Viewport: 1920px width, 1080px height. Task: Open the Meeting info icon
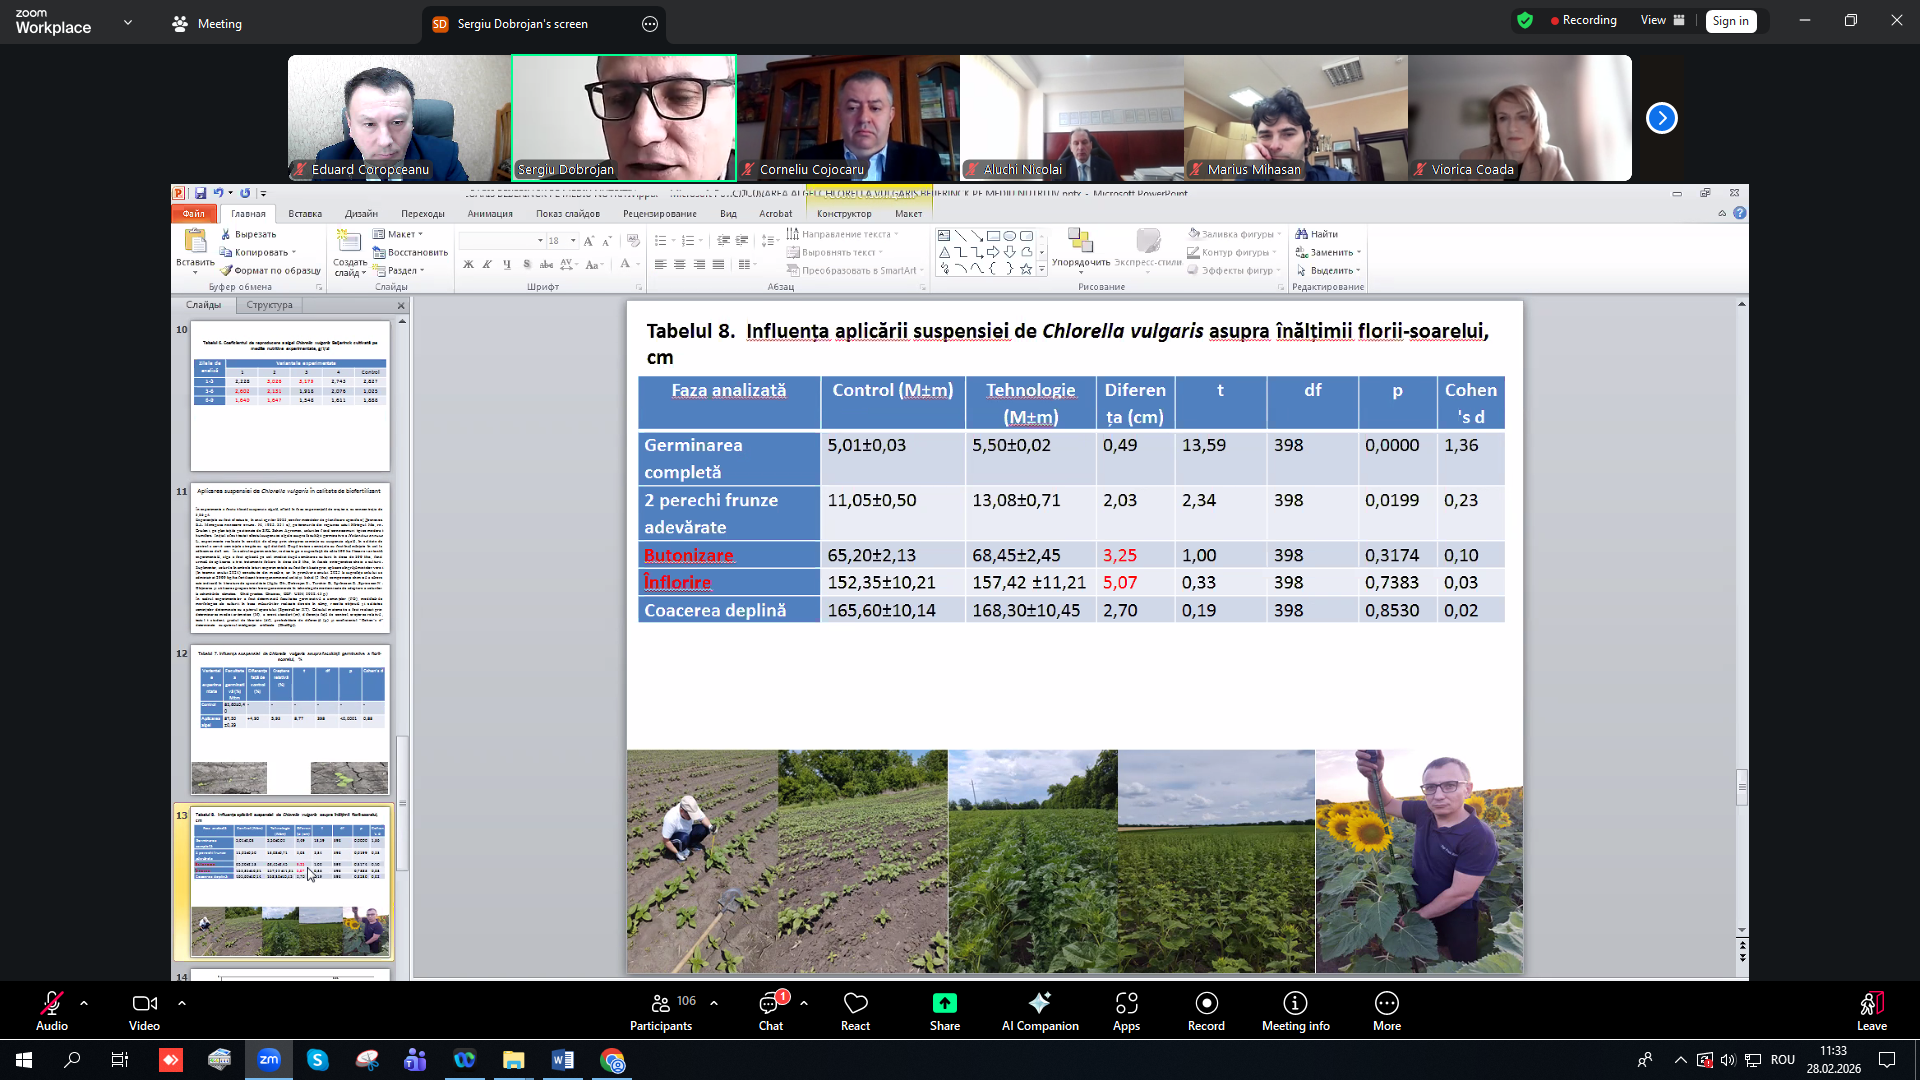click(1295, 1003)
